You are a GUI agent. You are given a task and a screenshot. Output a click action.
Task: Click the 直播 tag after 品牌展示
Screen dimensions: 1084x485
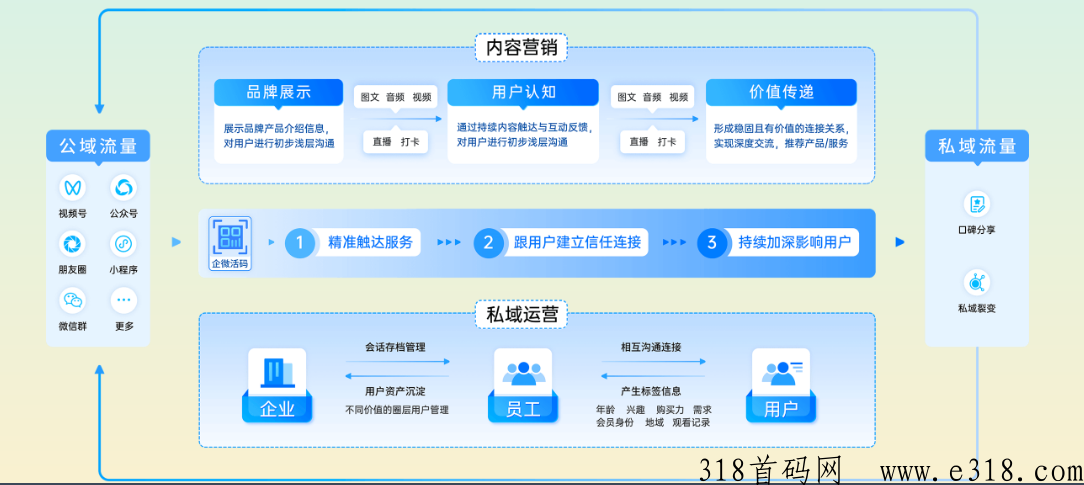382,142
